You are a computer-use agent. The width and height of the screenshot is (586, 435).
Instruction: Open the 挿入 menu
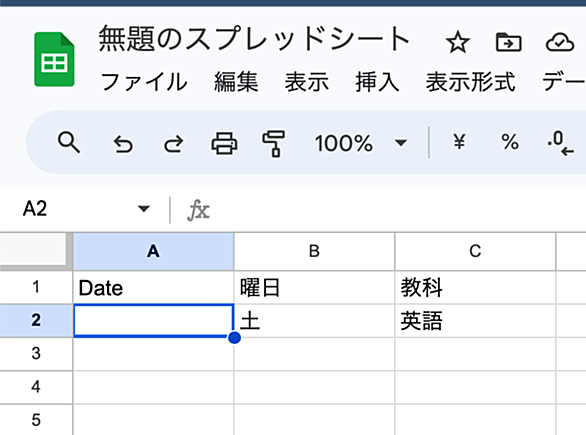tap(377, 82)
